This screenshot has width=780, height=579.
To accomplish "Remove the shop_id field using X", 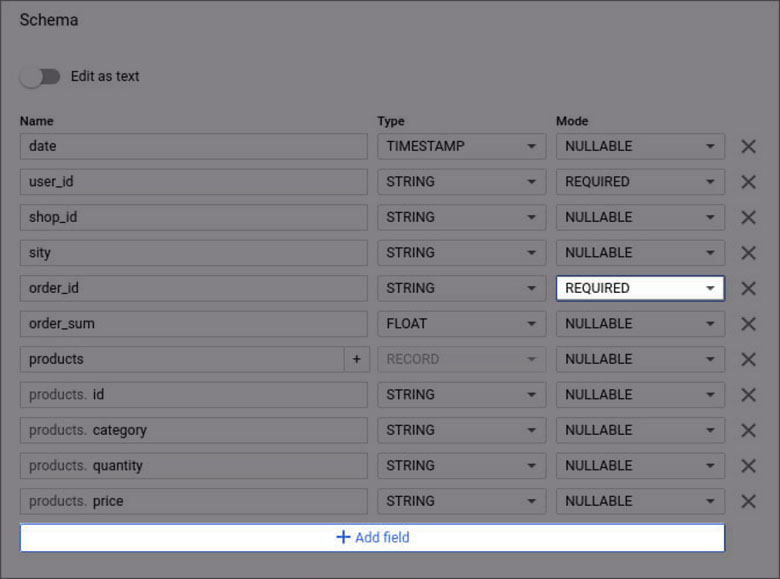I will pos(748,218).
